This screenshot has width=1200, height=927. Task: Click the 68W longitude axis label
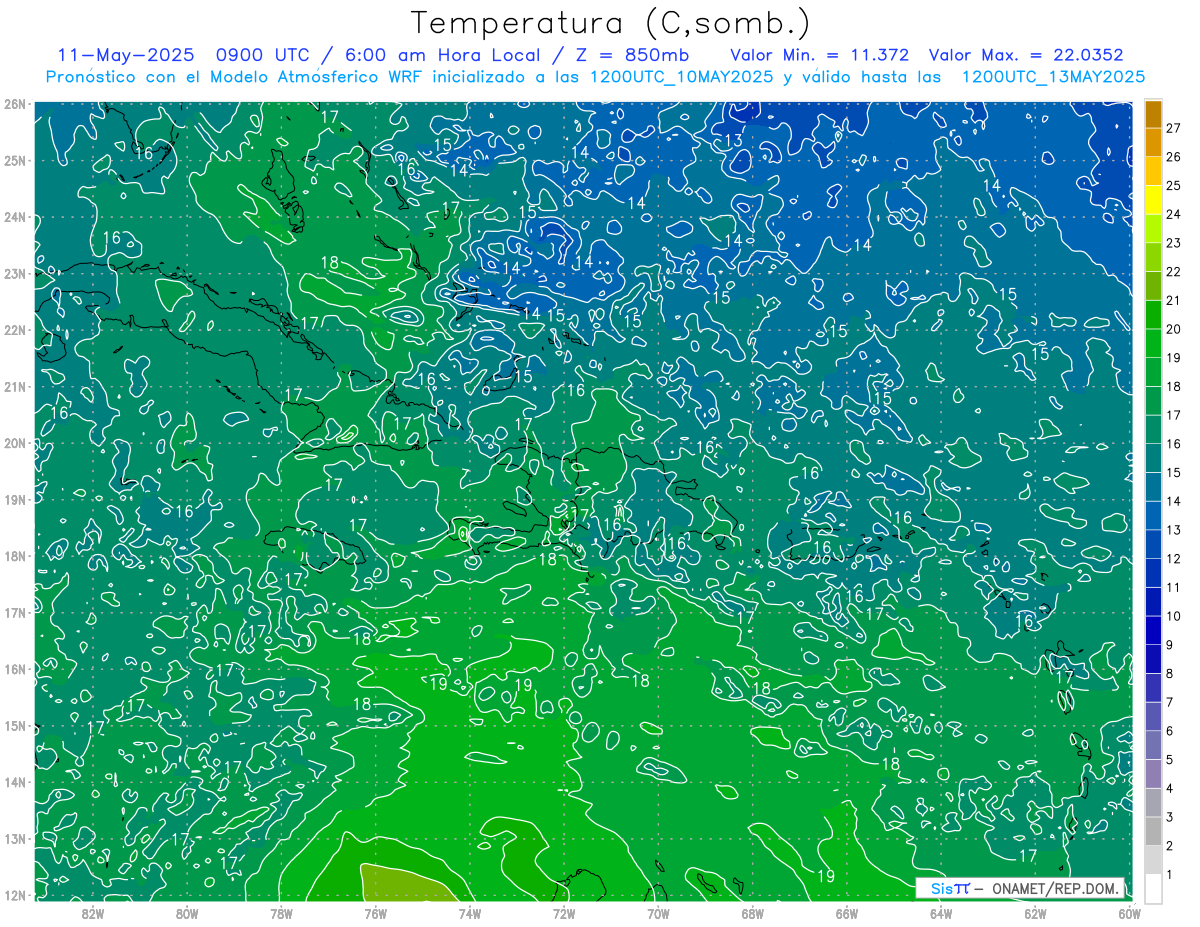point(753,913)
